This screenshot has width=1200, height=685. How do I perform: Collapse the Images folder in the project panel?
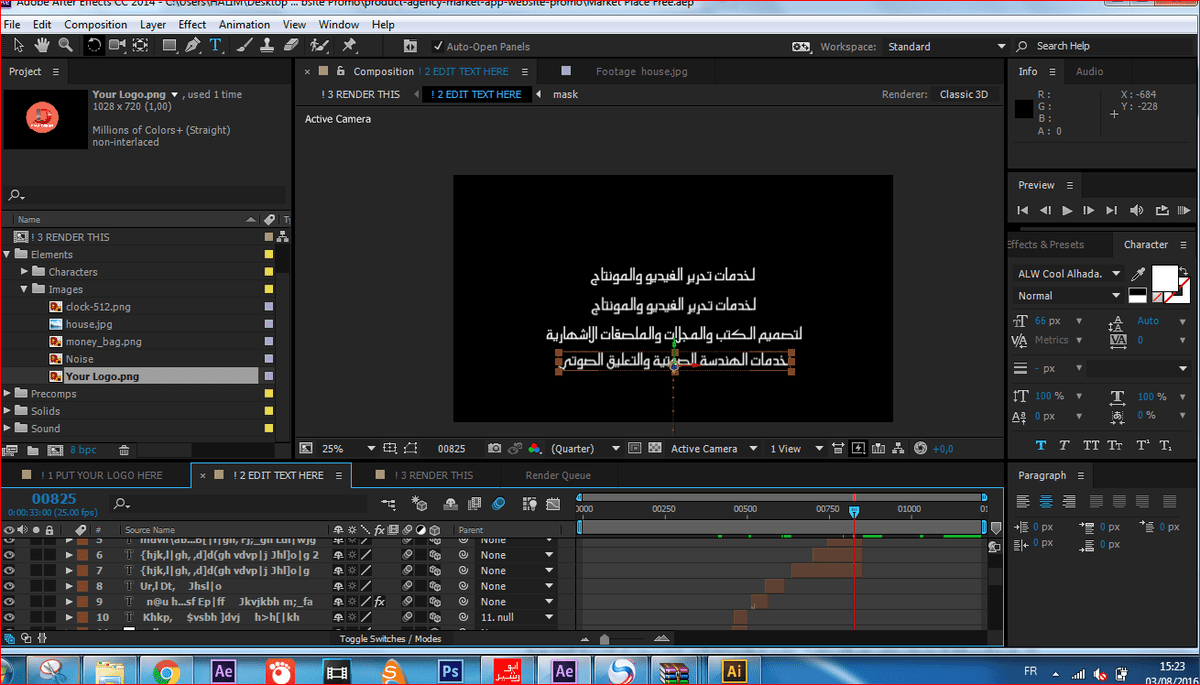(x=25, y=289)
